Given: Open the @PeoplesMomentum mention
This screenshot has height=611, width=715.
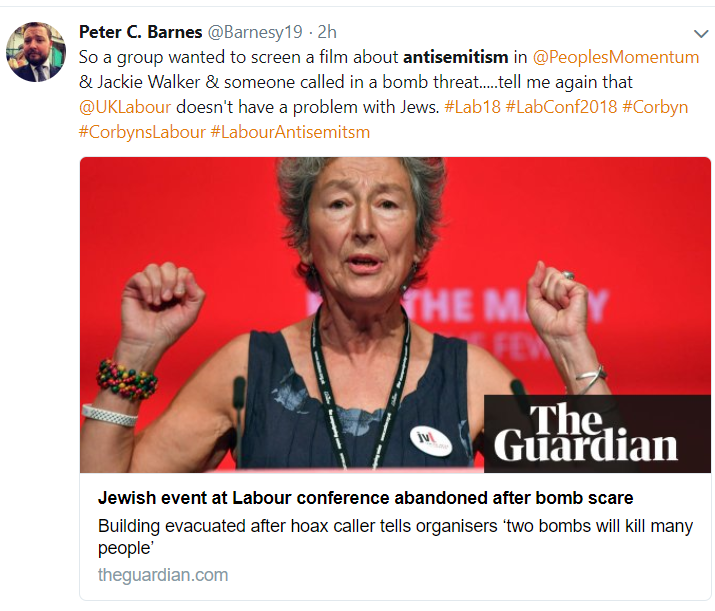Looking at the screenshot, I should tap(616, 57).
